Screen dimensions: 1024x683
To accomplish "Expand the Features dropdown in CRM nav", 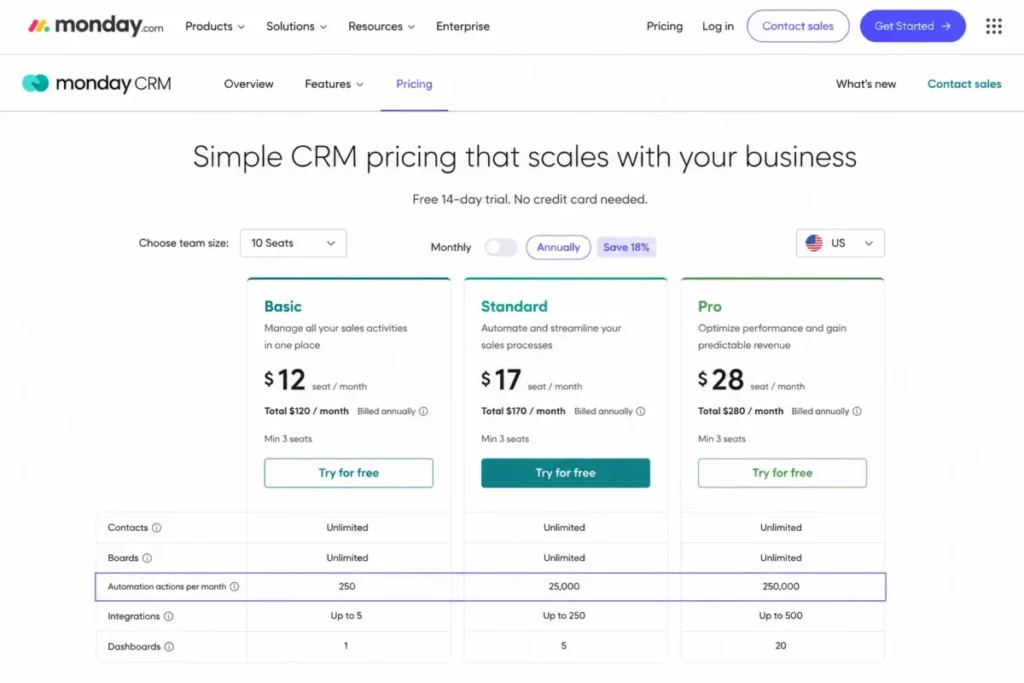I will (x=334, y=84).
